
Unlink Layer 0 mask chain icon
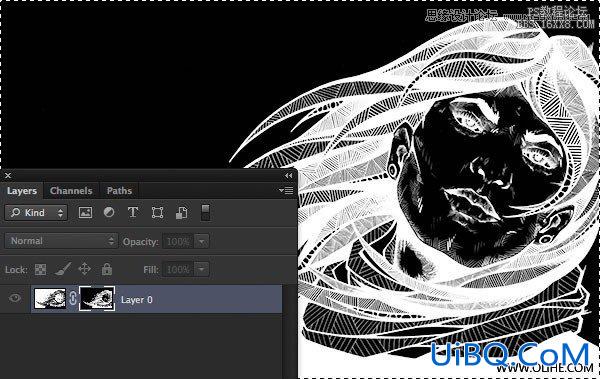click(73, 299)
